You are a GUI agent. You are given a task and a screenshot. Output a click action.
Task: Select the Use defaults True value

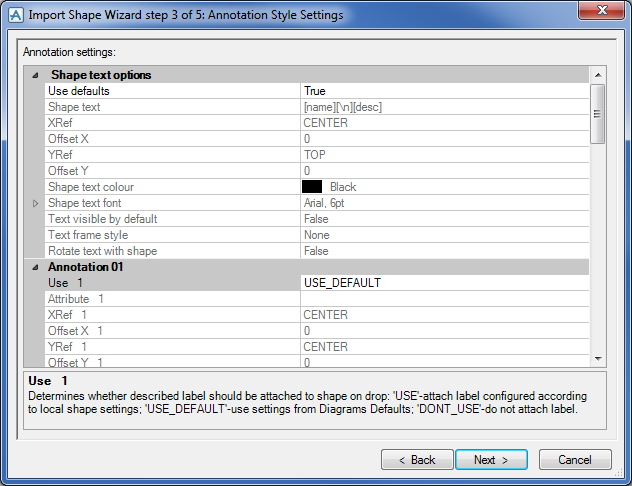coord(444,91)
